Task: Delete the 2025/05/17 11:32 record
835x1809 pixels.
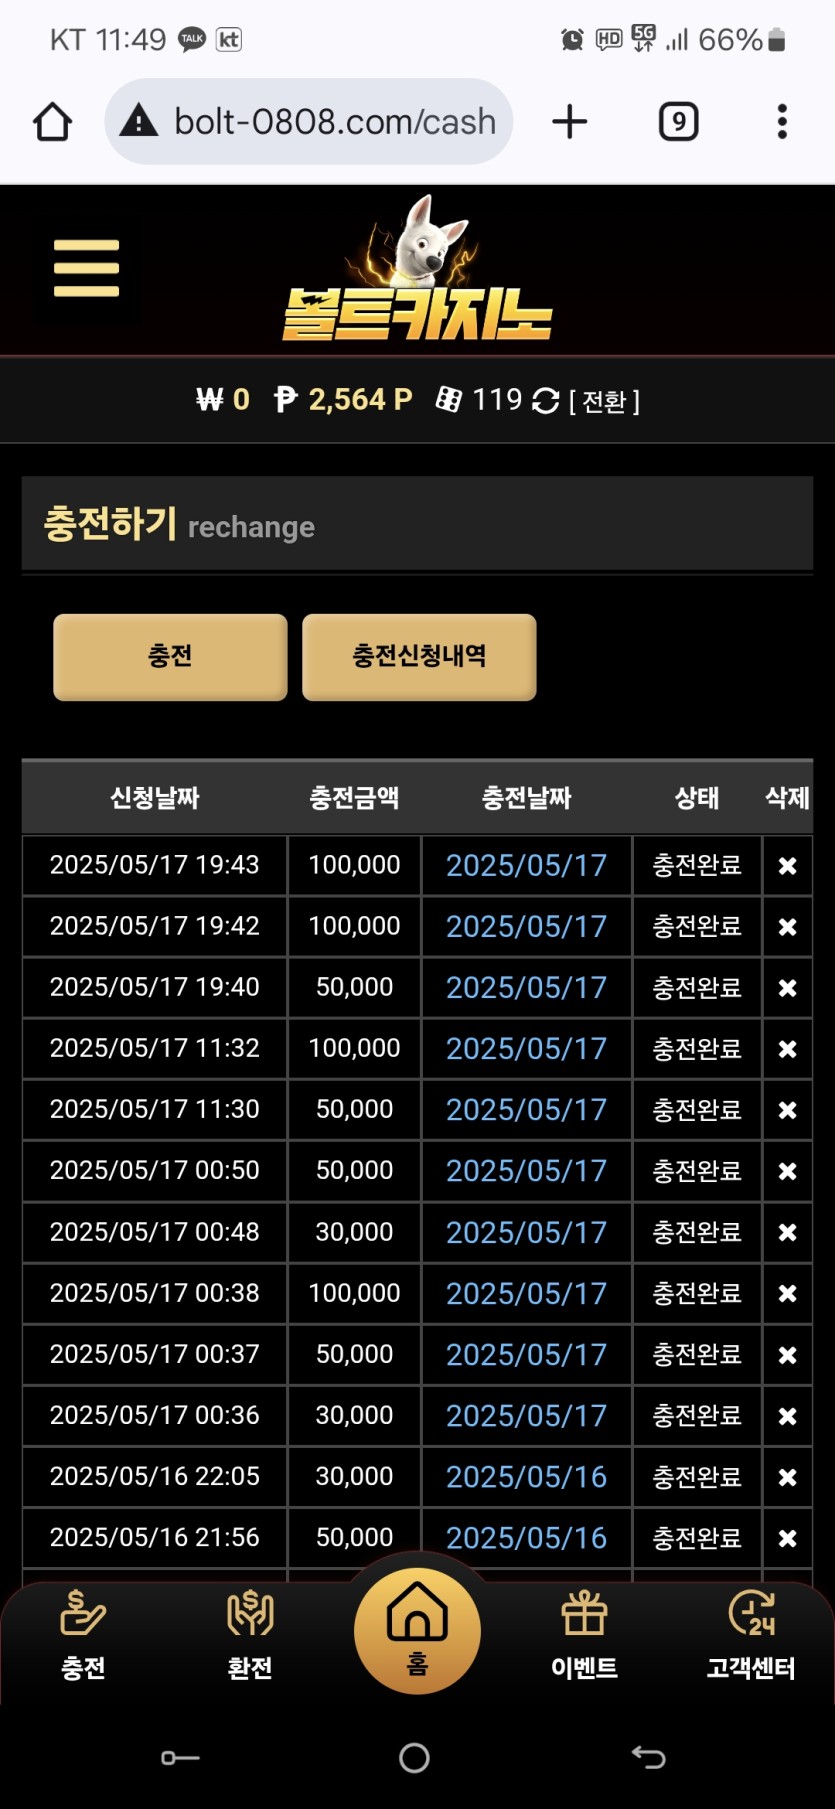Action: 788,1049
